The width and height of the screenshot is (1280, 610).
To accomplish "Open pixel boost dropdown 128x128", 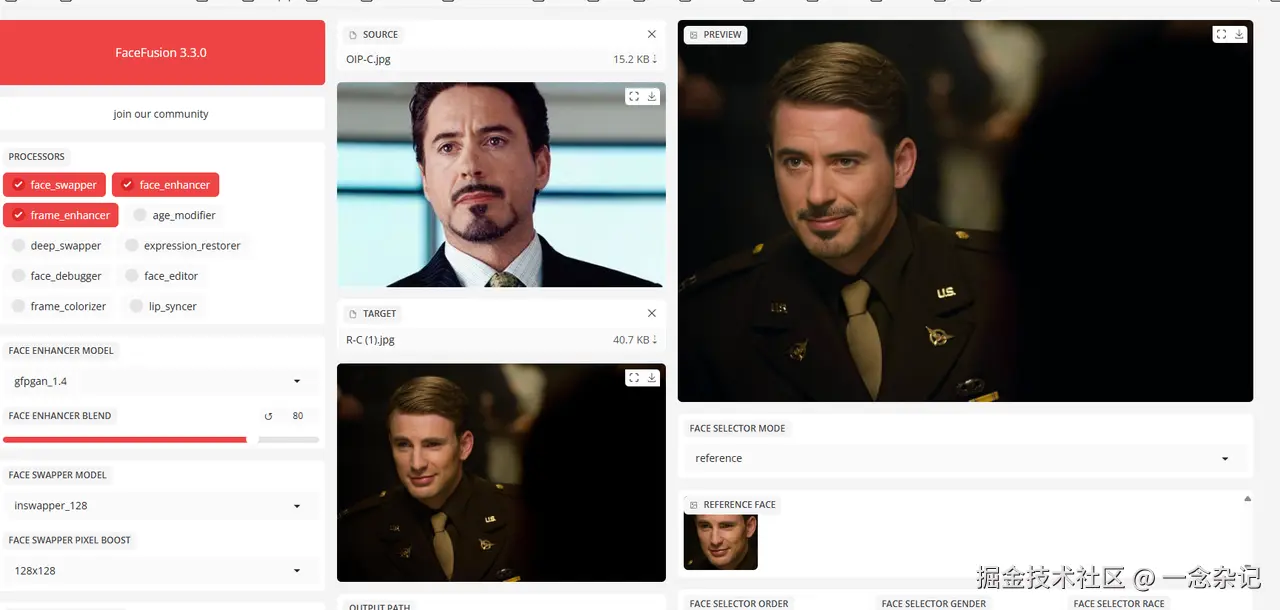I will (x=160, y=570).
